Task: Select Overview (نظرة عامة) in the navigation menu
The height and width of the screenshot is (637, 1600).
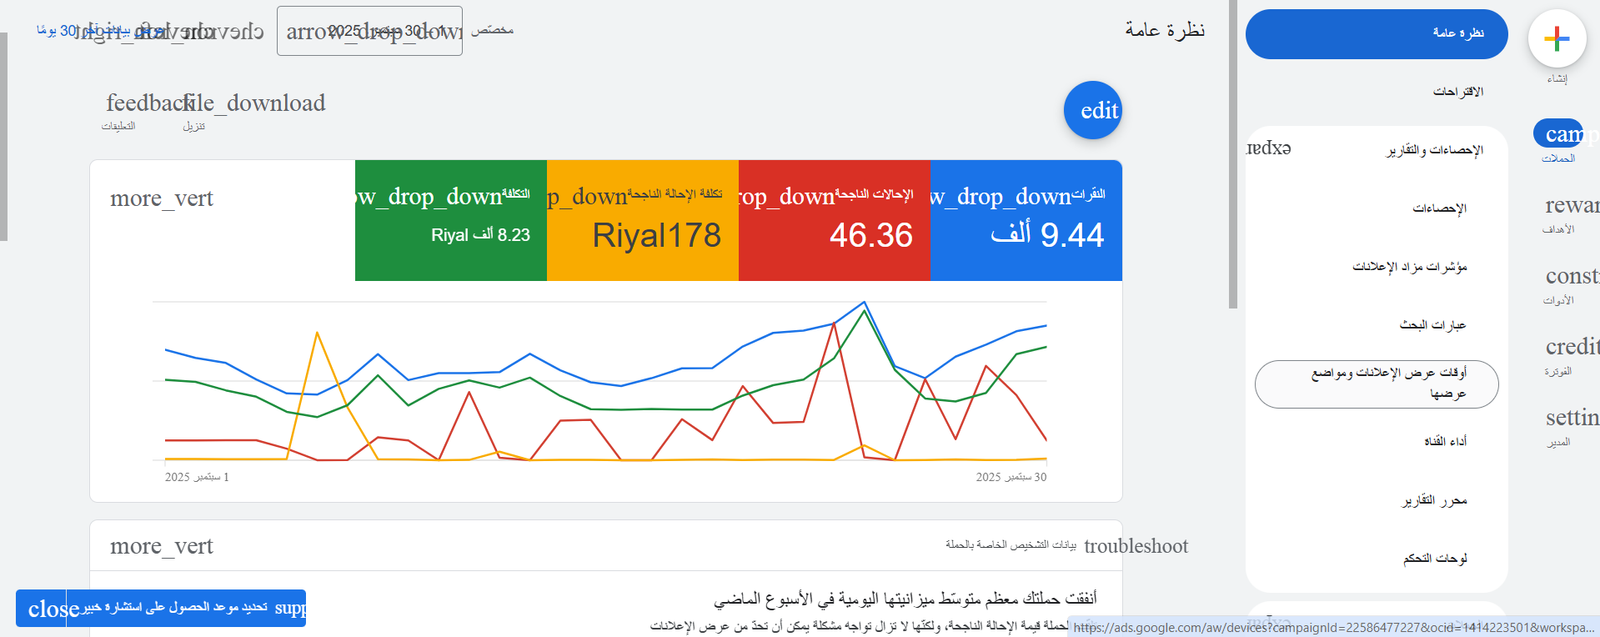Action: pyautogui.click(x=1377, y=34)
